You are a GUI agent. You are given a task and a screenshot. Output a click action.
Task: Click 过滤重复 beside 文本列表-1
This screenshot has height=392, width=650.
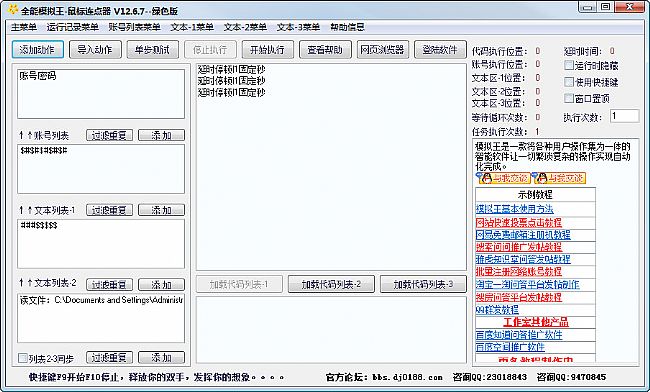tap(109, 210)
